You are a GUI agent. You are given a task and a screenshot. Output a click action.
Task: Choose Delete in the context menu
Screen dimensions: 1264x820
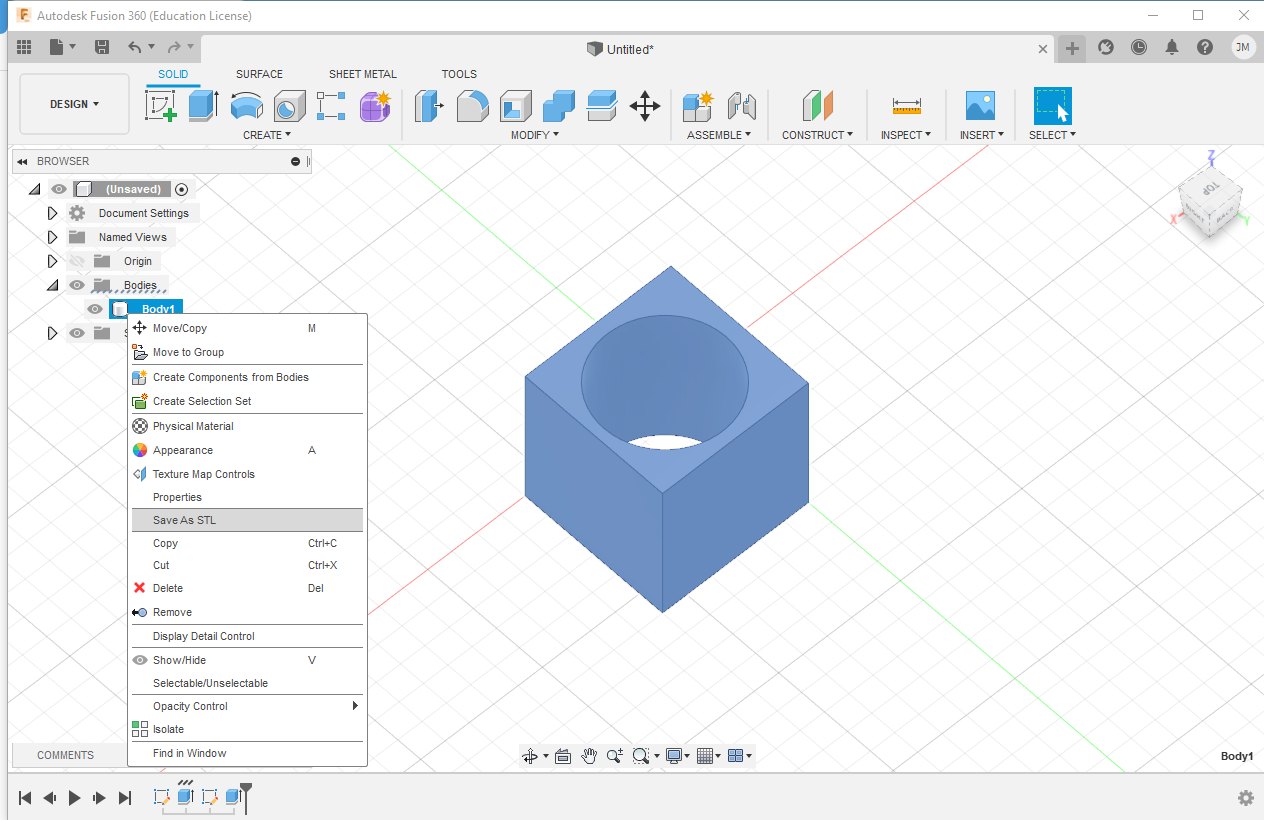pyautogui.click(x=246, y=588)
